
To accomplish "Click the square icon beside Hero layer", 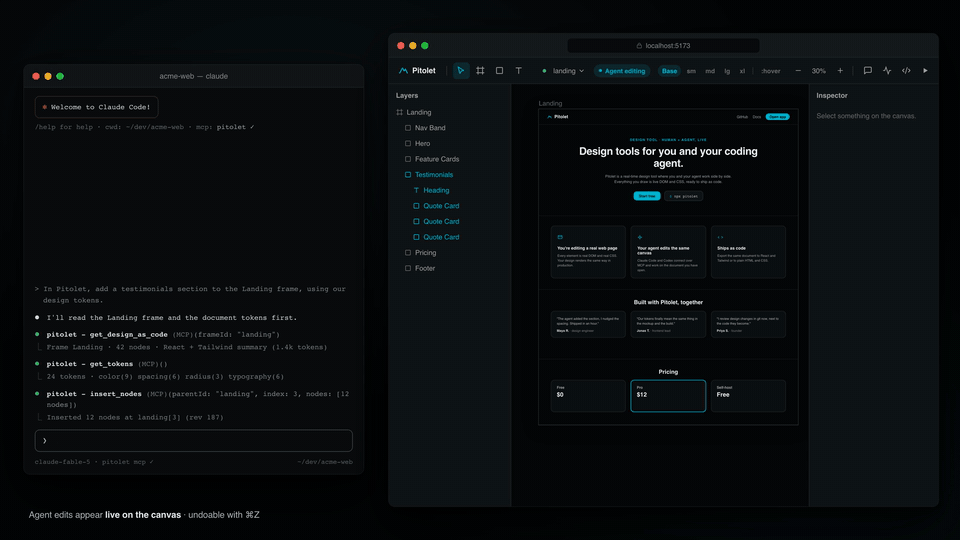I will pyautogui.click(x=408, y=143).
